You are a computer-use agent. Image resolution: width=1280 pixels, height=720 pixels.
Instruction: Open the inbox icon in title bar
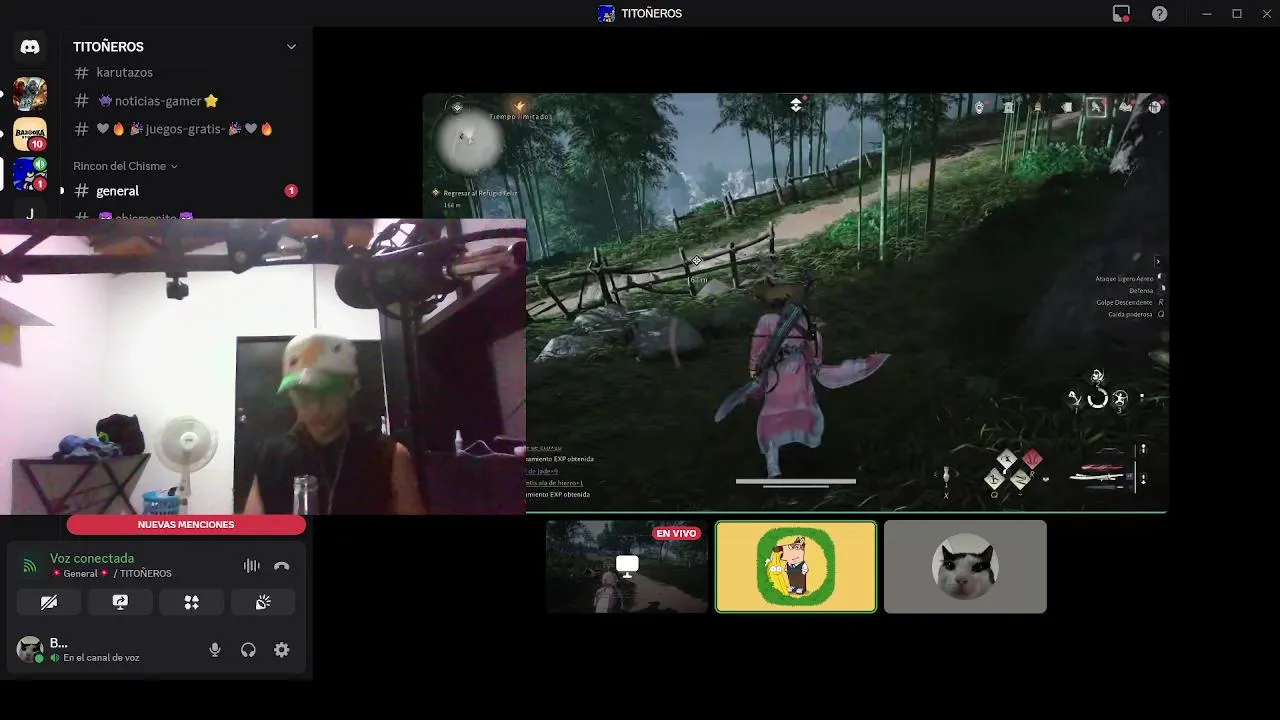tap(1121, 14)
